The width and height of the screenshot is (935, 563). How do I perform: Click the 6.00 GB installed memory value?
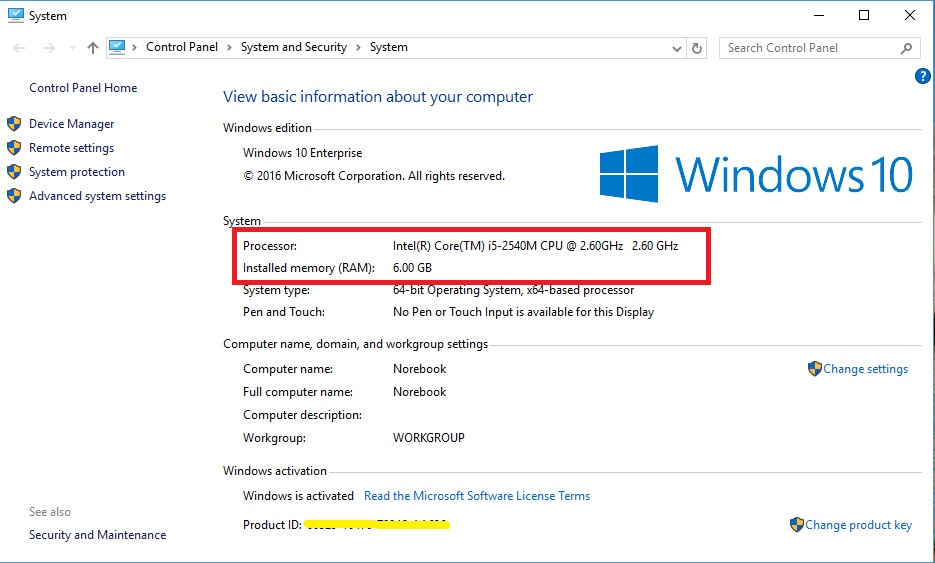[x=412, y=268]
